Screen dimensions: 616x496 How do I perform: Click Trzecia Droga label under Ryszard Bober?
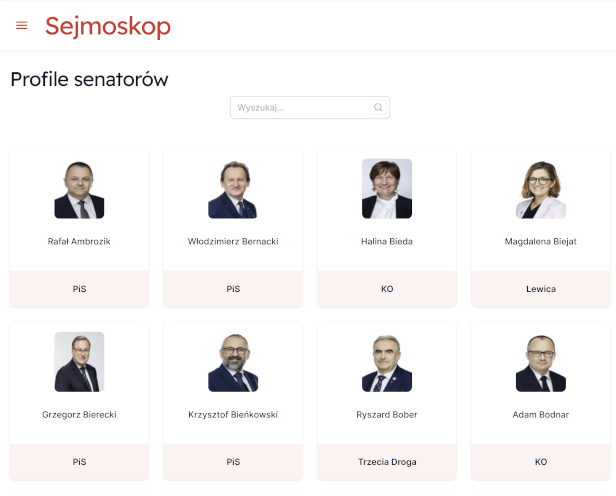pos(387,462)
